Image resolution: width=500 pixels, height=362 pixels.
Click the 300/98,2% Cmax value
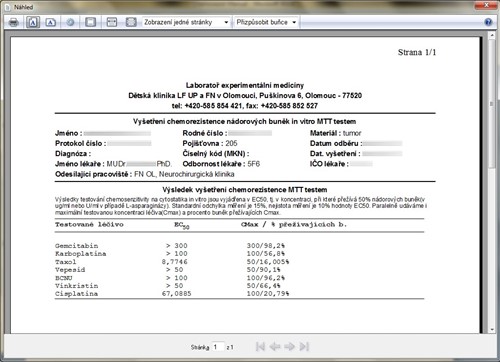click(266, 246)
